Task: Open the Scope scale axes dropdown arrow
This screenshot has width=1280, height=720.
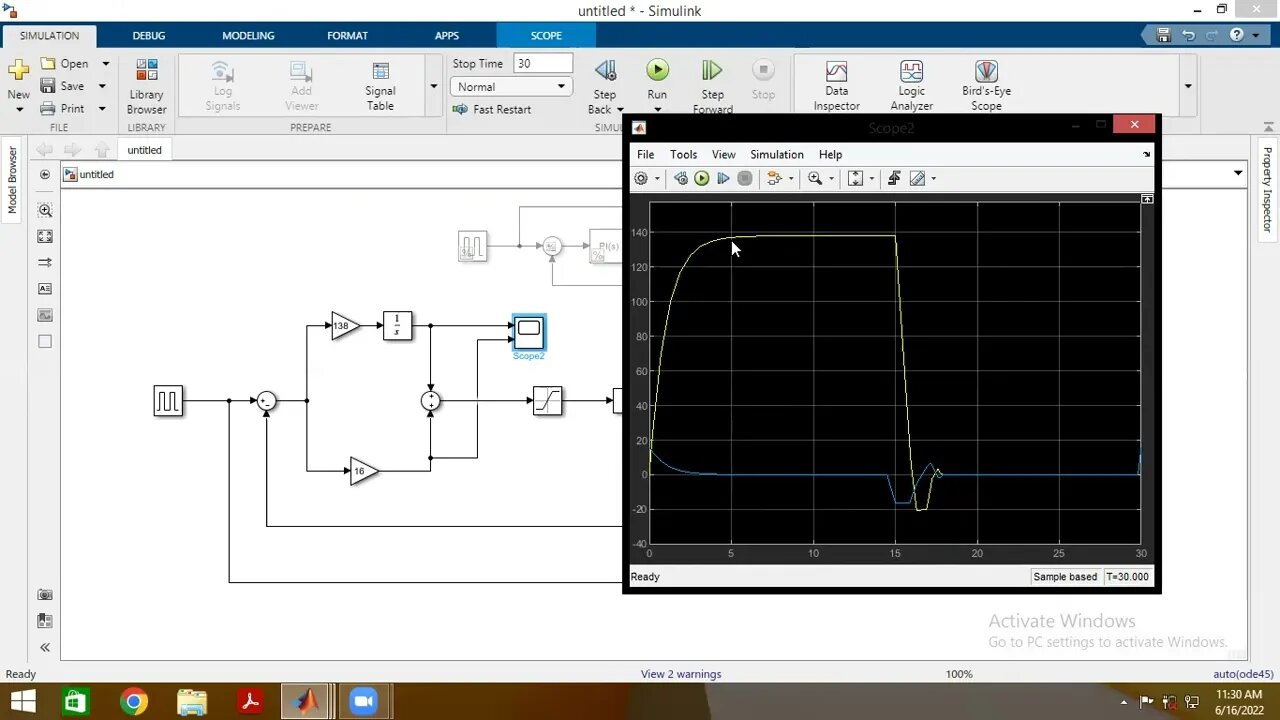Action: [871, 179]
